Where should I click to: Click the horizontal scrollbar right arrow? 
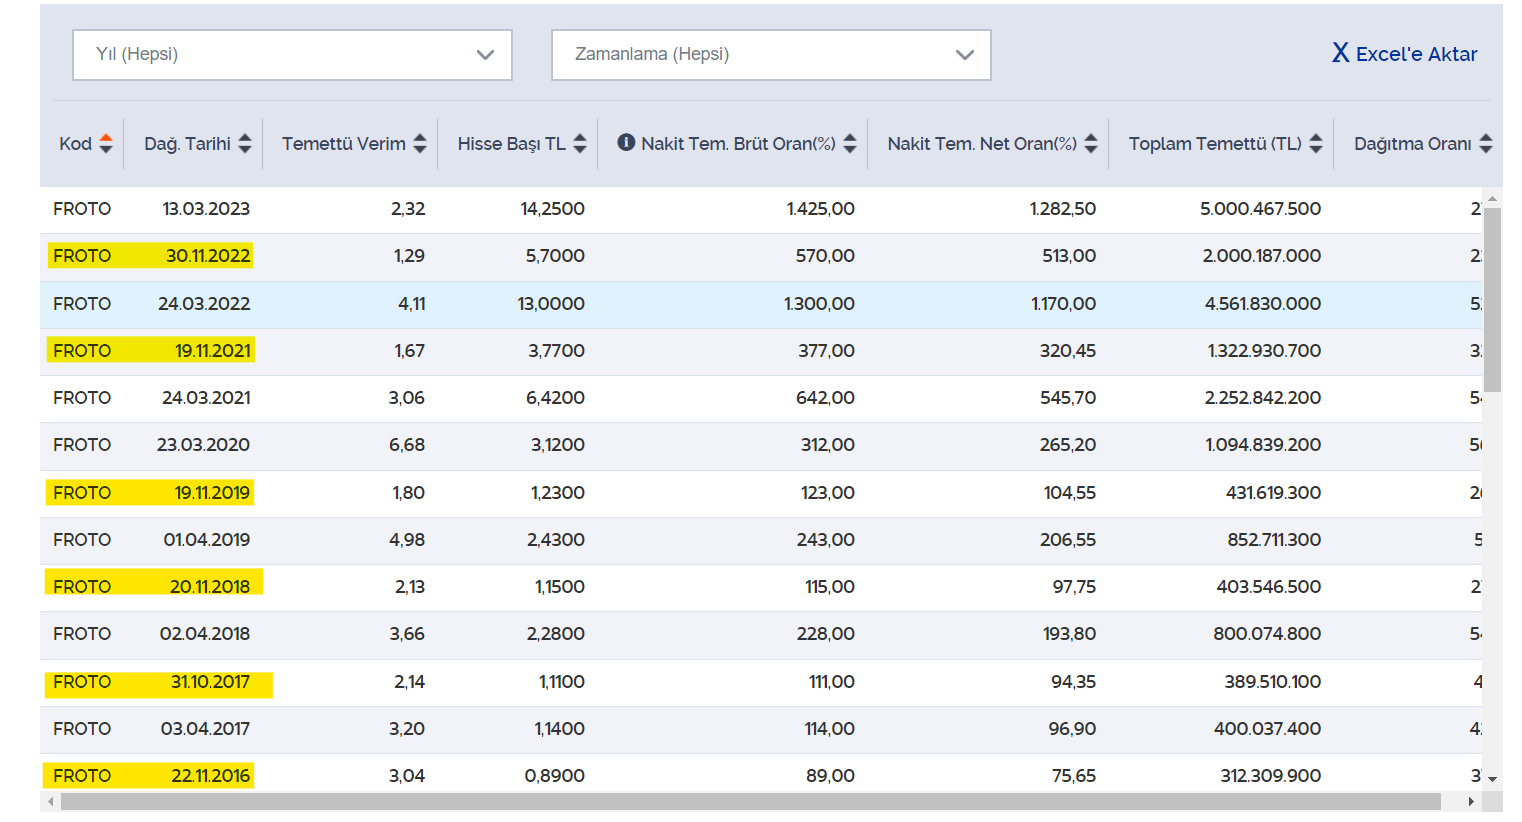tap(1471, 802)
